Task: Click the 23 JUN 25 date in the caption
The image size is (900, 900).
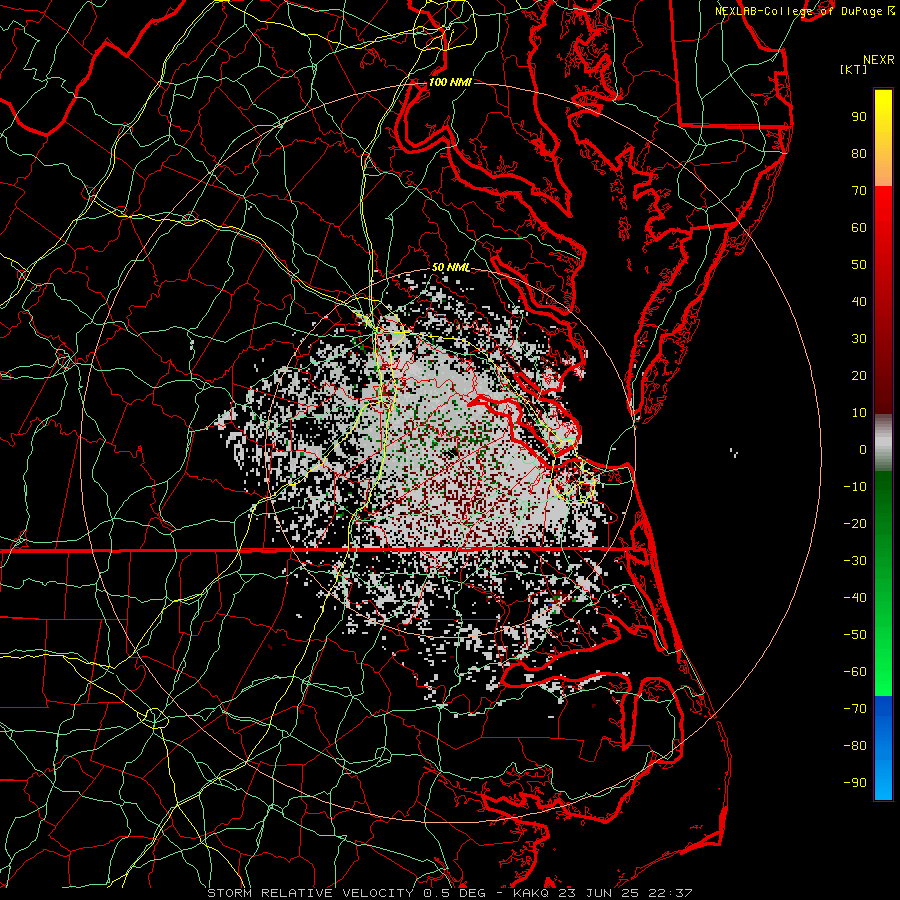Action: [599, 893]
